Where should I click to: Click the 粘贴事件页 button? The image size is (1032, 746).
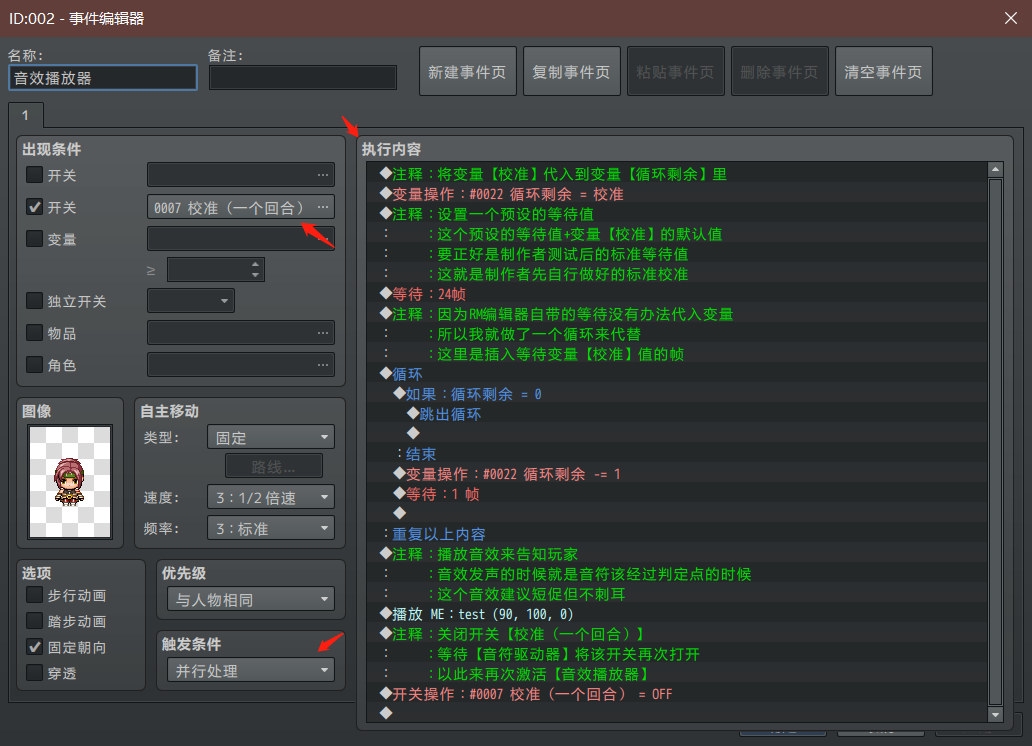click(675, 71)
